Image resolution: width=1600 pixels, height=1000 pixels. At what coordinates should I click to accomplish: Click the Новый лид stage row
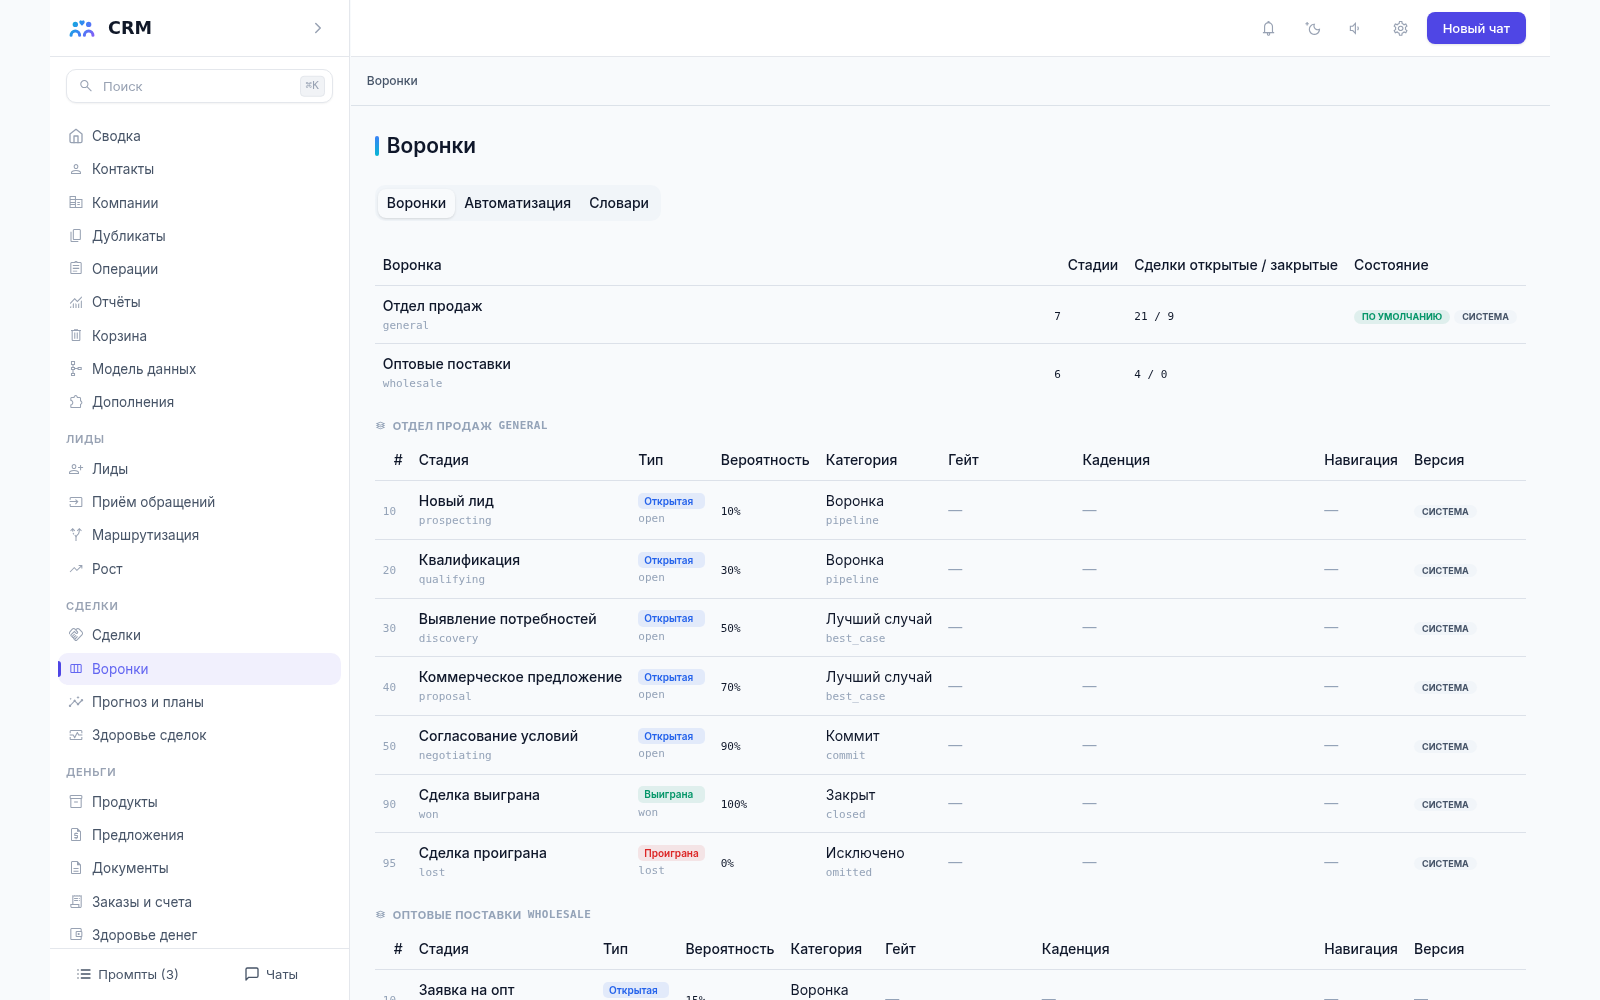950,510
